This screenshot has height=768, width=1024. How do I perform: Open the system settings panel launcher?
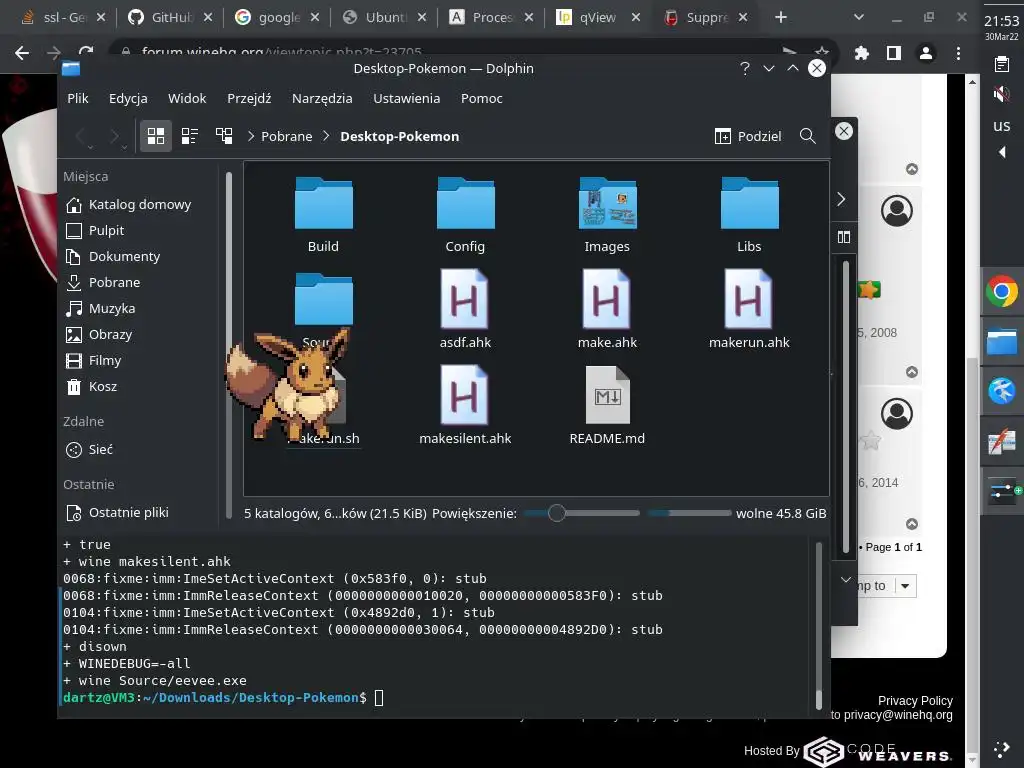(1002, 492)
